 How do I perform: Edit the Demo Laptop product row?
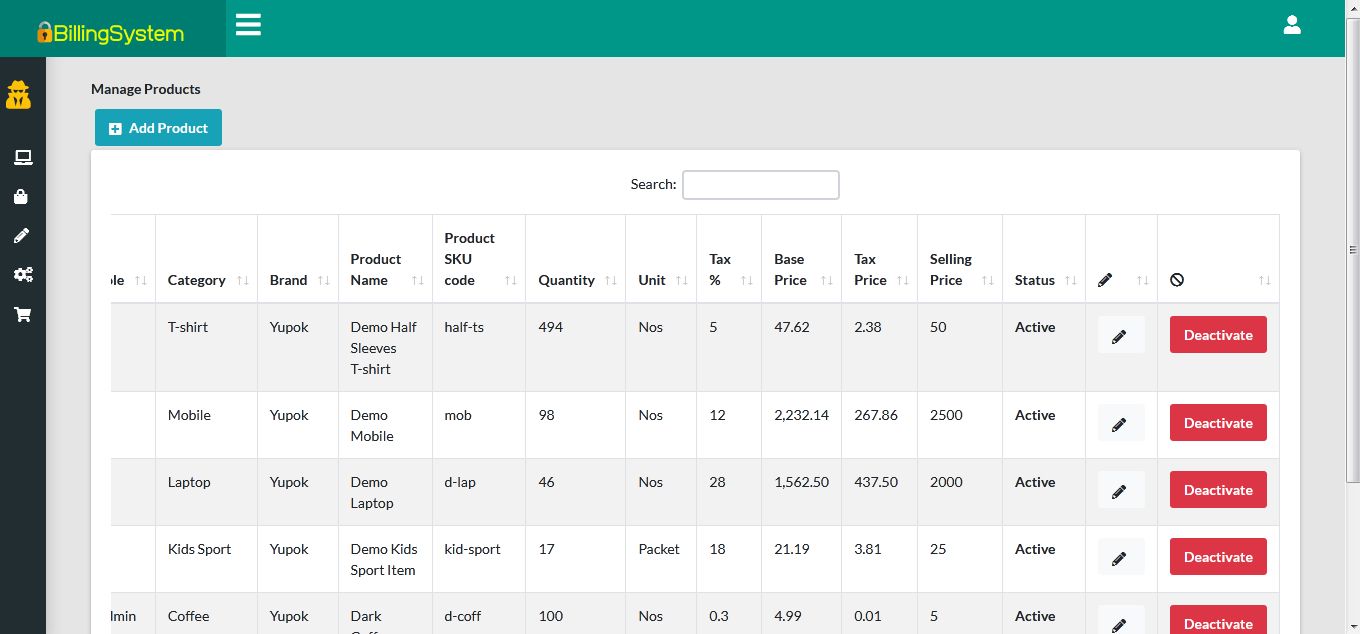[x=1120, y=491]
